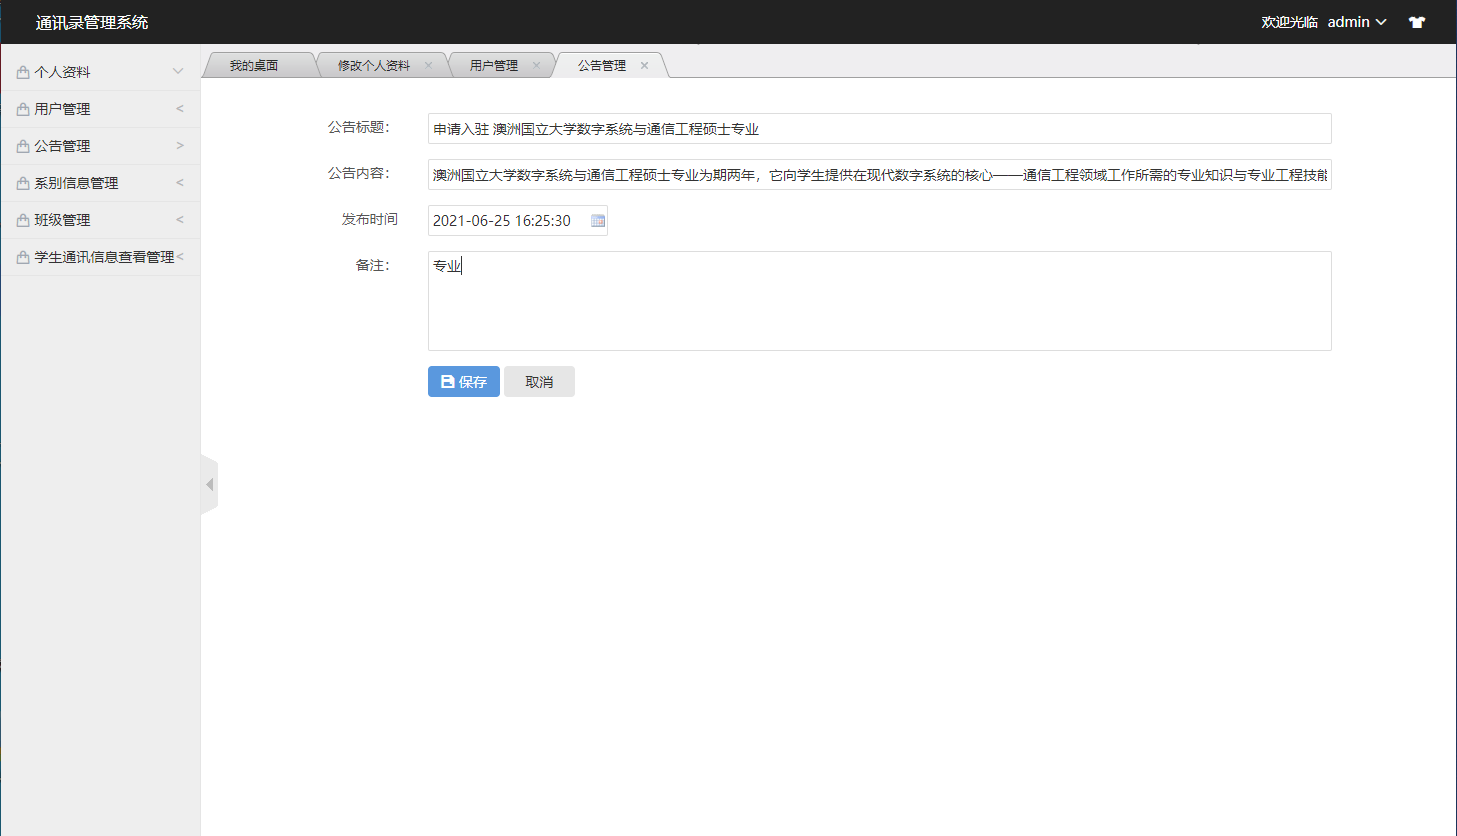
Task: Expand the 班级管理 menu section
Action: (x=179, y=219)
